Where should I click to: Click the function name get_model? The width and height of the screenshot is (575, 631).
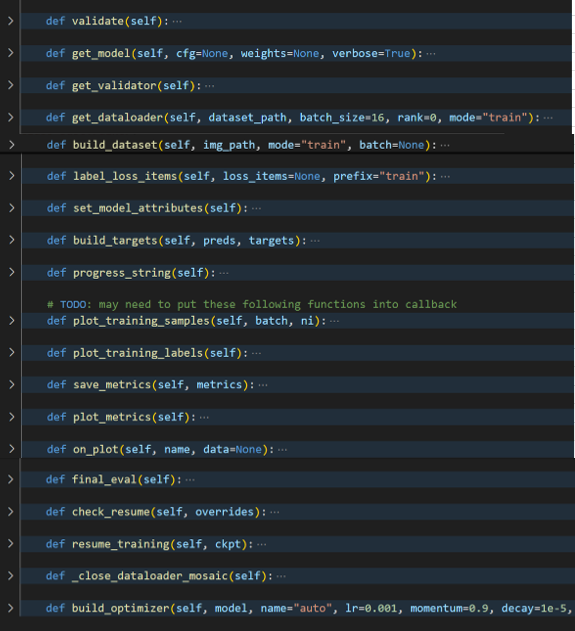pyautogui.click(x=101, y=53)
